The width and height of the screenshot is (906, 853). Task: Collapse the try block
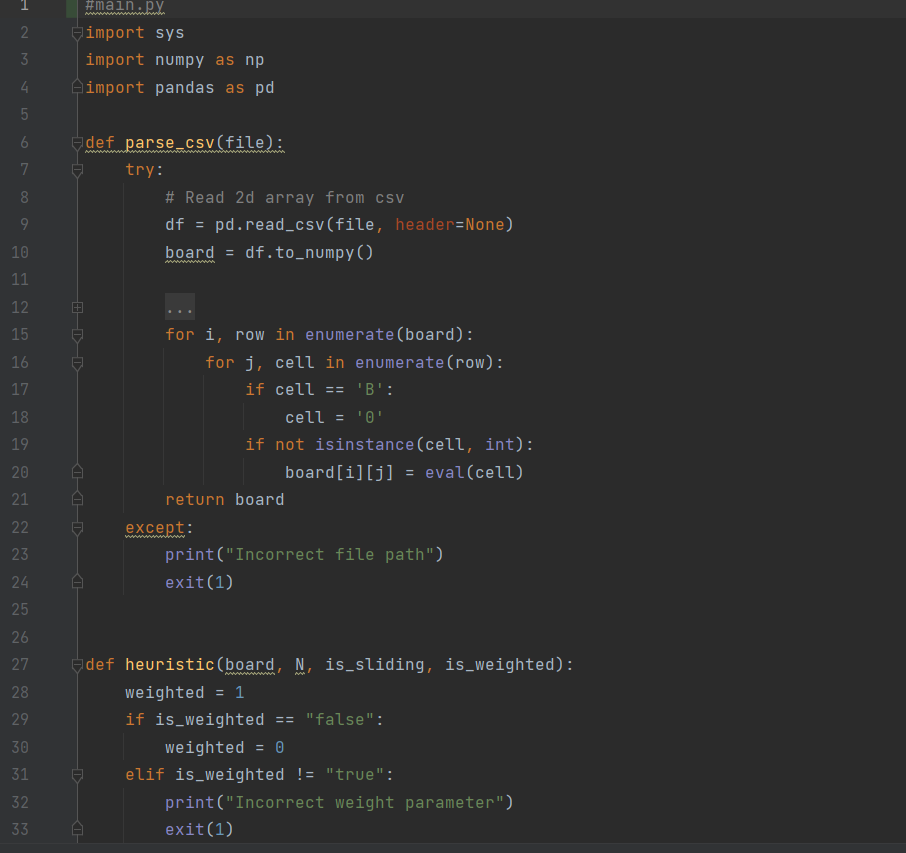pos(76,169)
